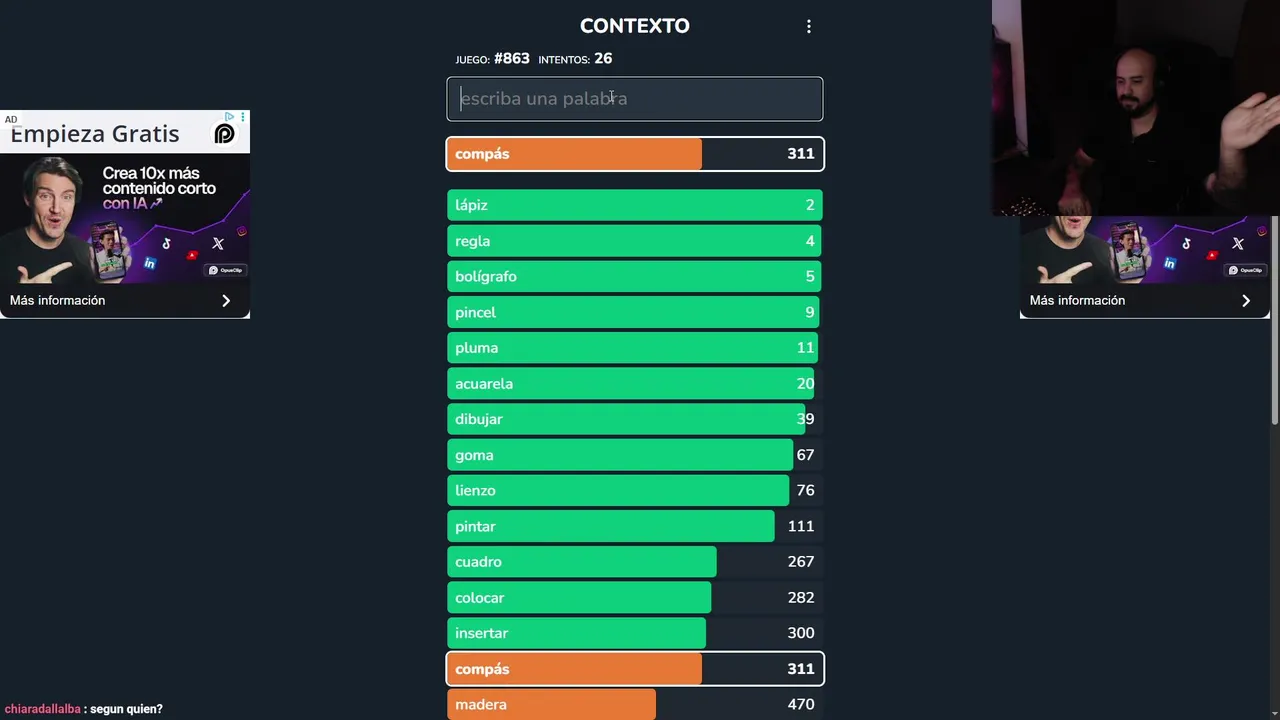Click the LinkedIn icon in left ad

[150, 263]
